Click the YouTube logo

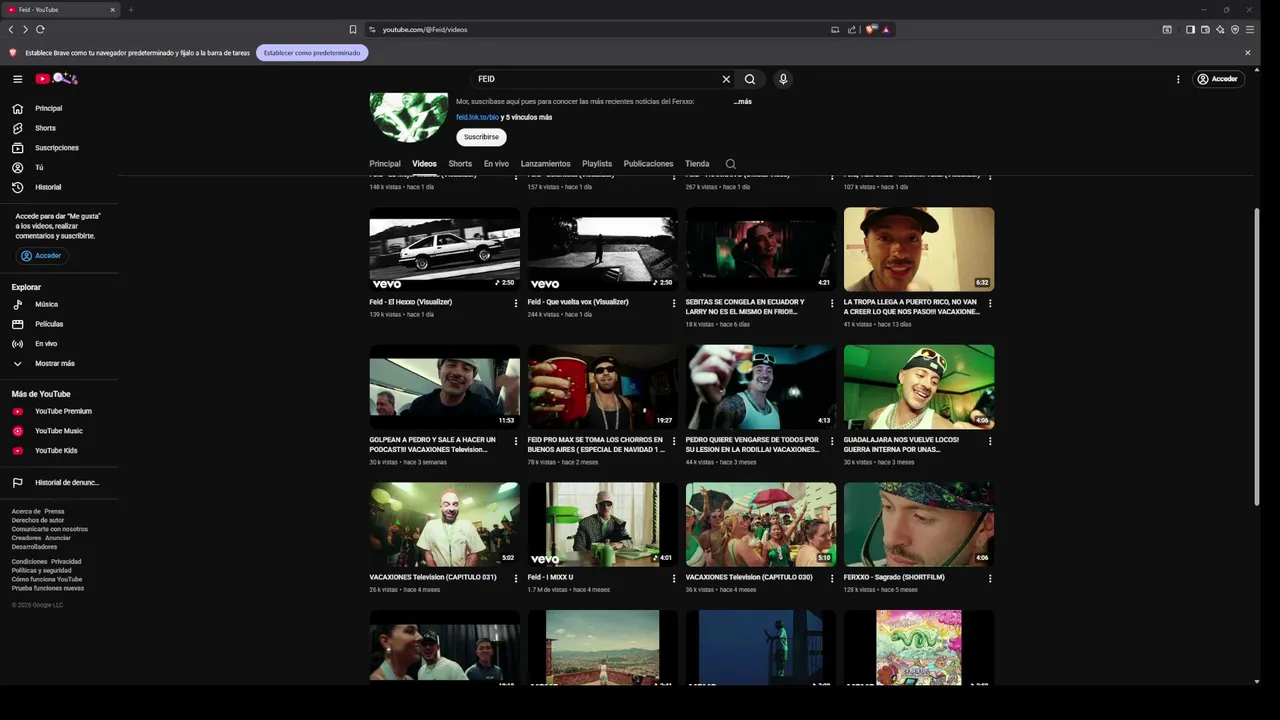pos(56,79)
